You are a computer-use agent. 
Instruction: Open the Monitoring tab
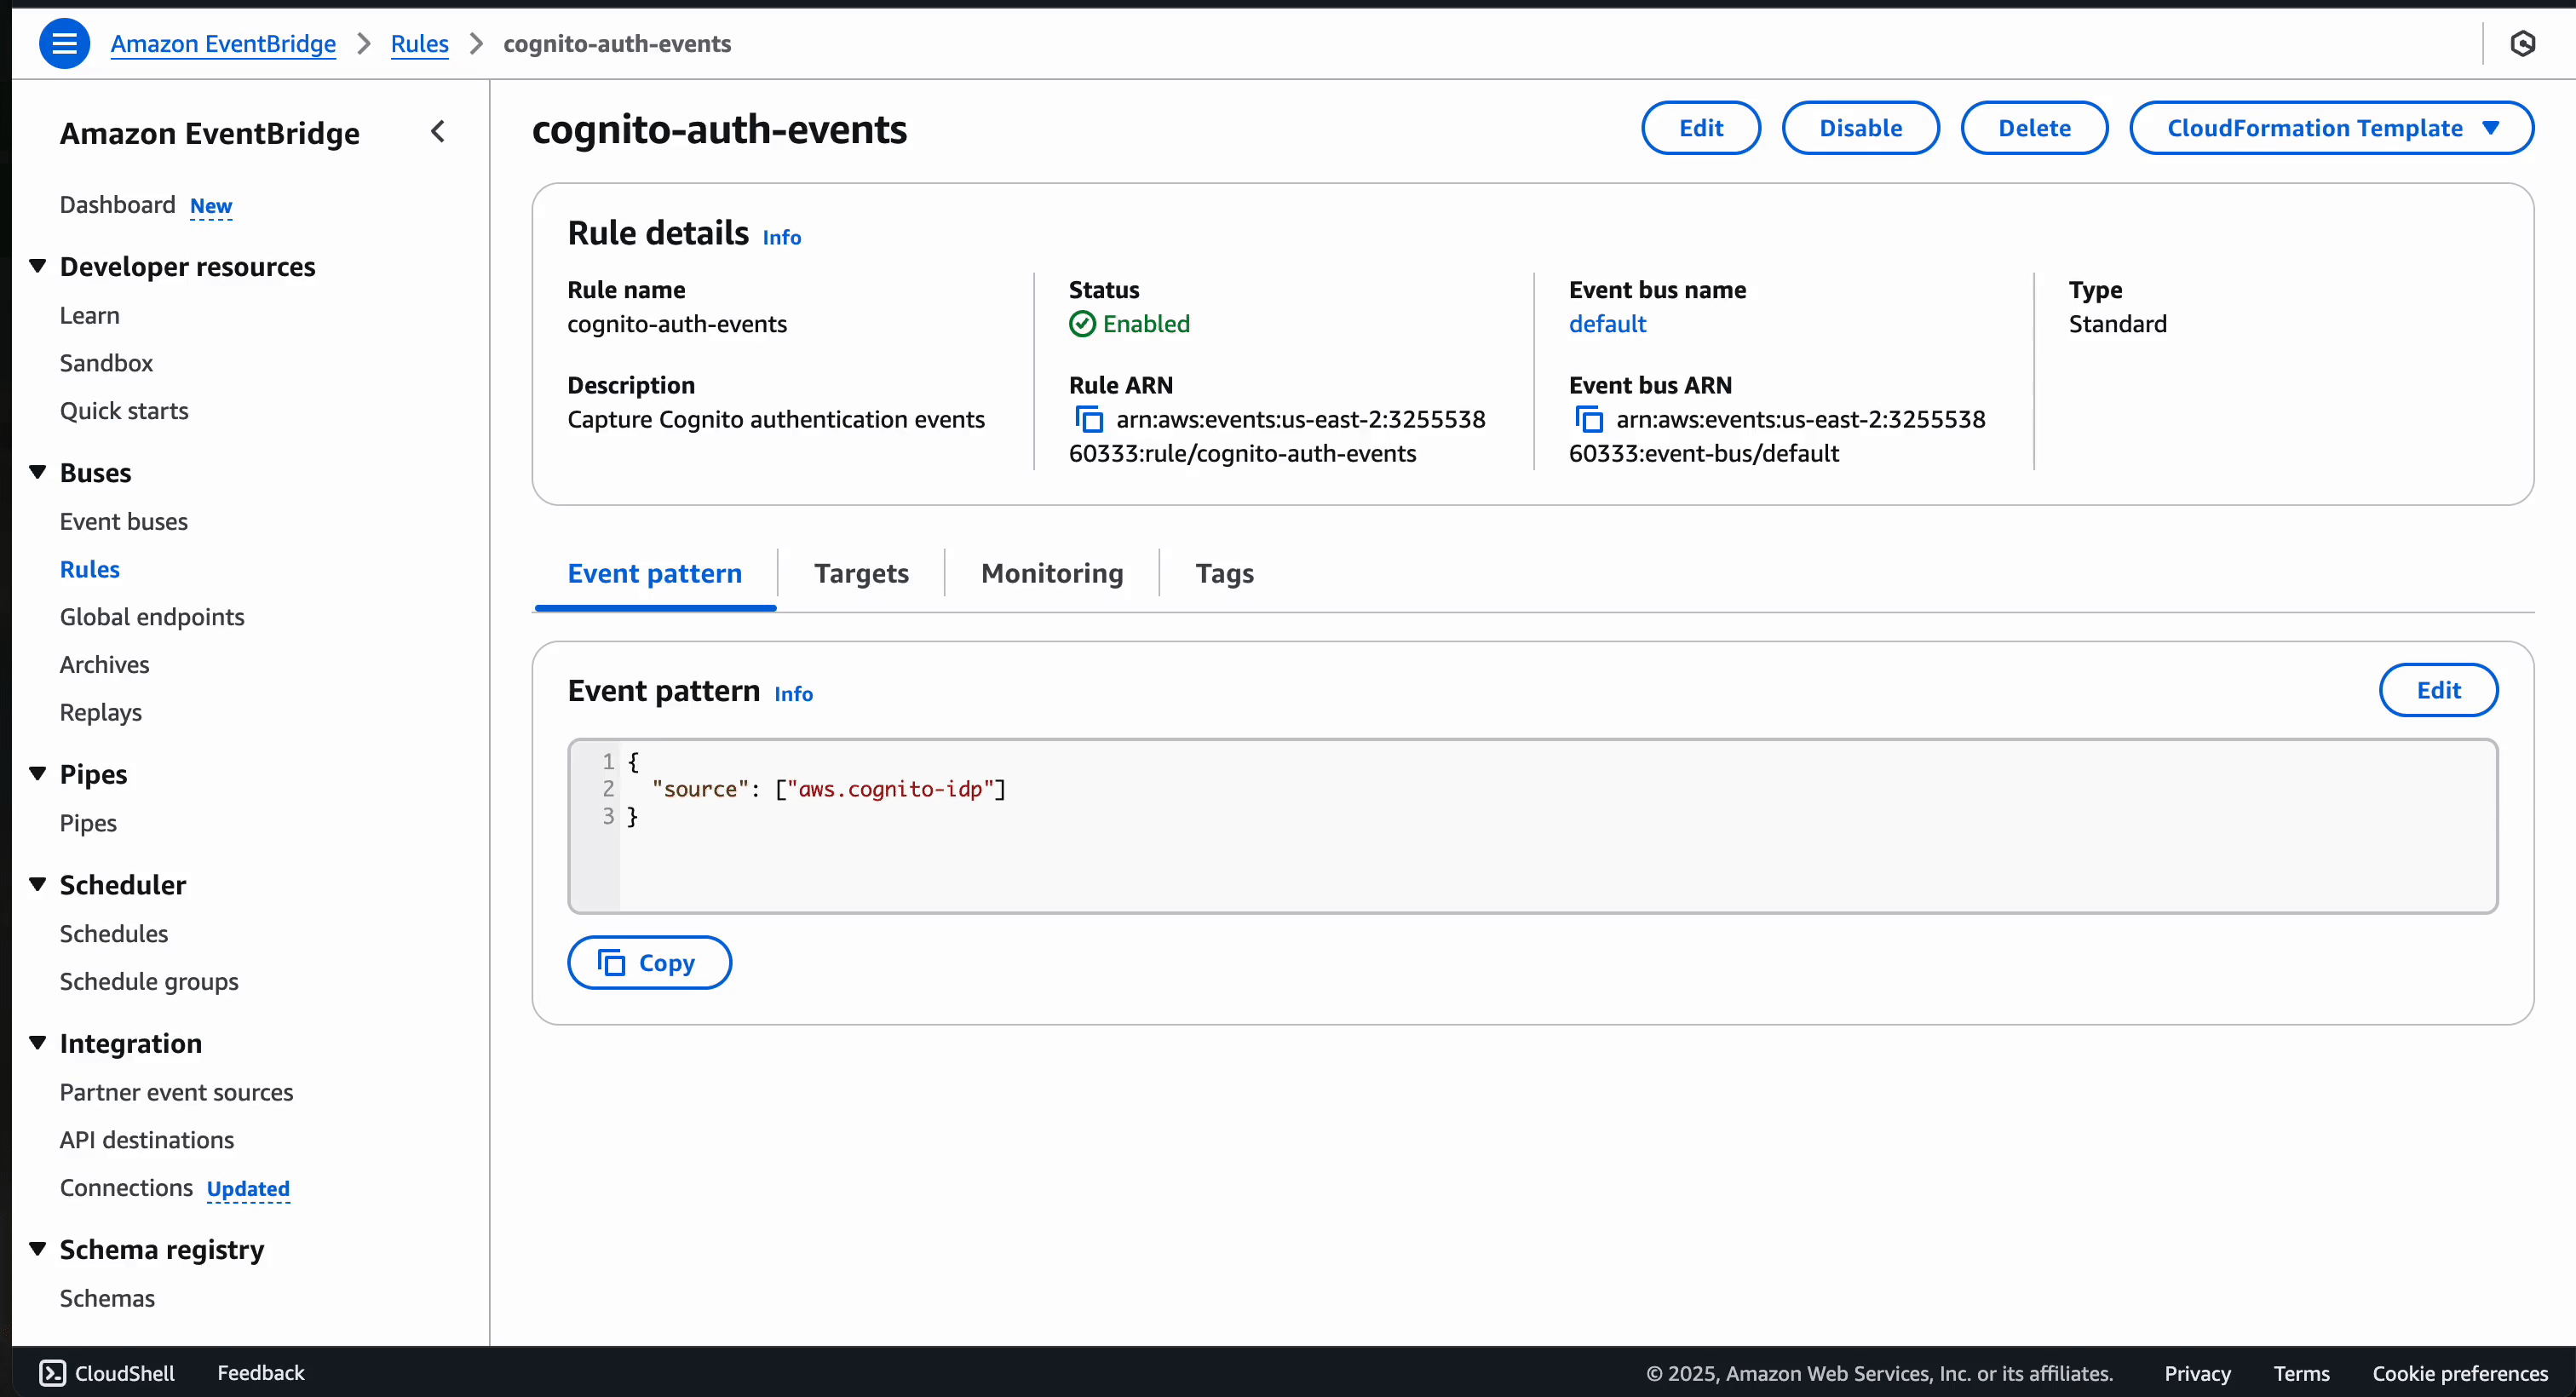click(x=1050, y=573)
